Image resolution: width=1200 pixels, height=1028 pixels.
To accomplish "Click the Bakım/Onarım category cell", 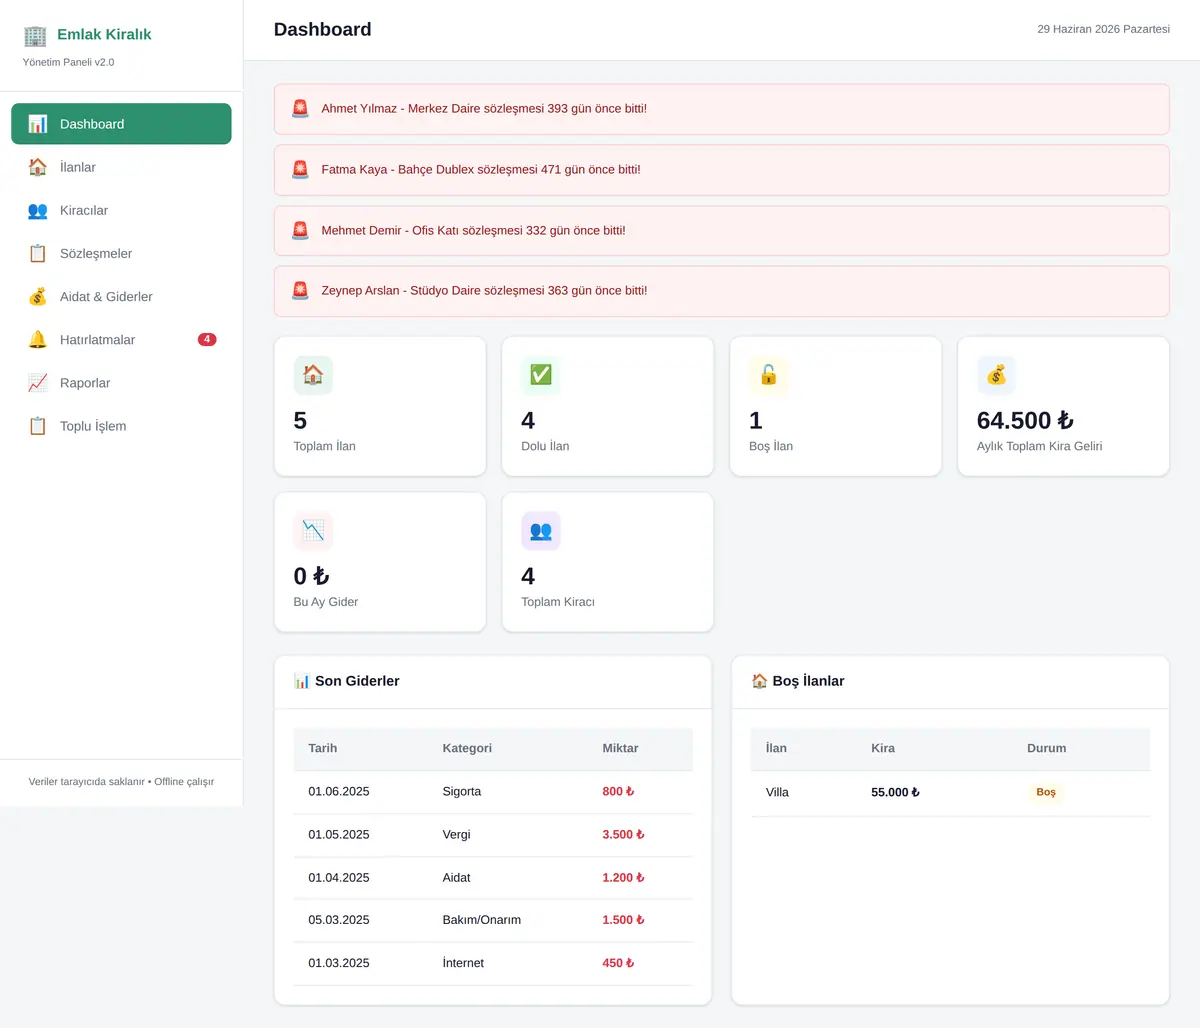I will click(481, 920).
